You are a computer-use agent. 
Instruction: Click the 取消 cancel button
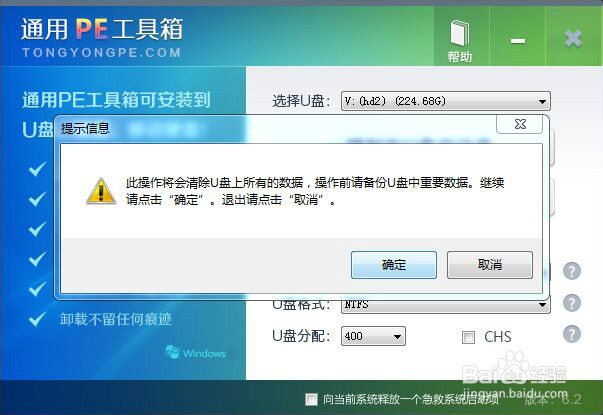[490, 265]
